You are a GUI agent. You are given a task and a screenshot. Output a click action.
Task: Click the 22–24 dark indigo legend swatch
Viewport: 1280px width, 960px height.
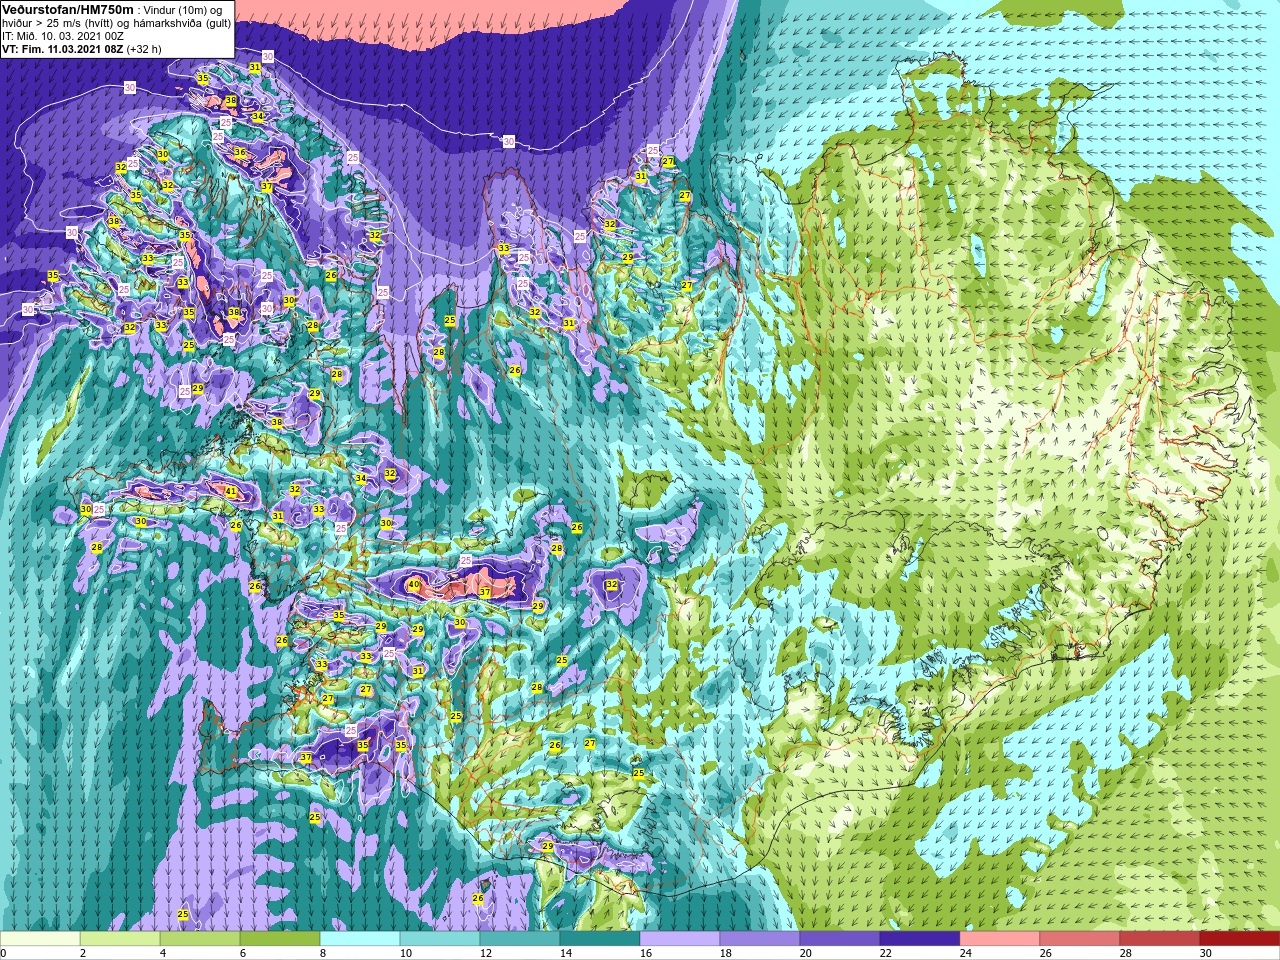coord(920,939)
